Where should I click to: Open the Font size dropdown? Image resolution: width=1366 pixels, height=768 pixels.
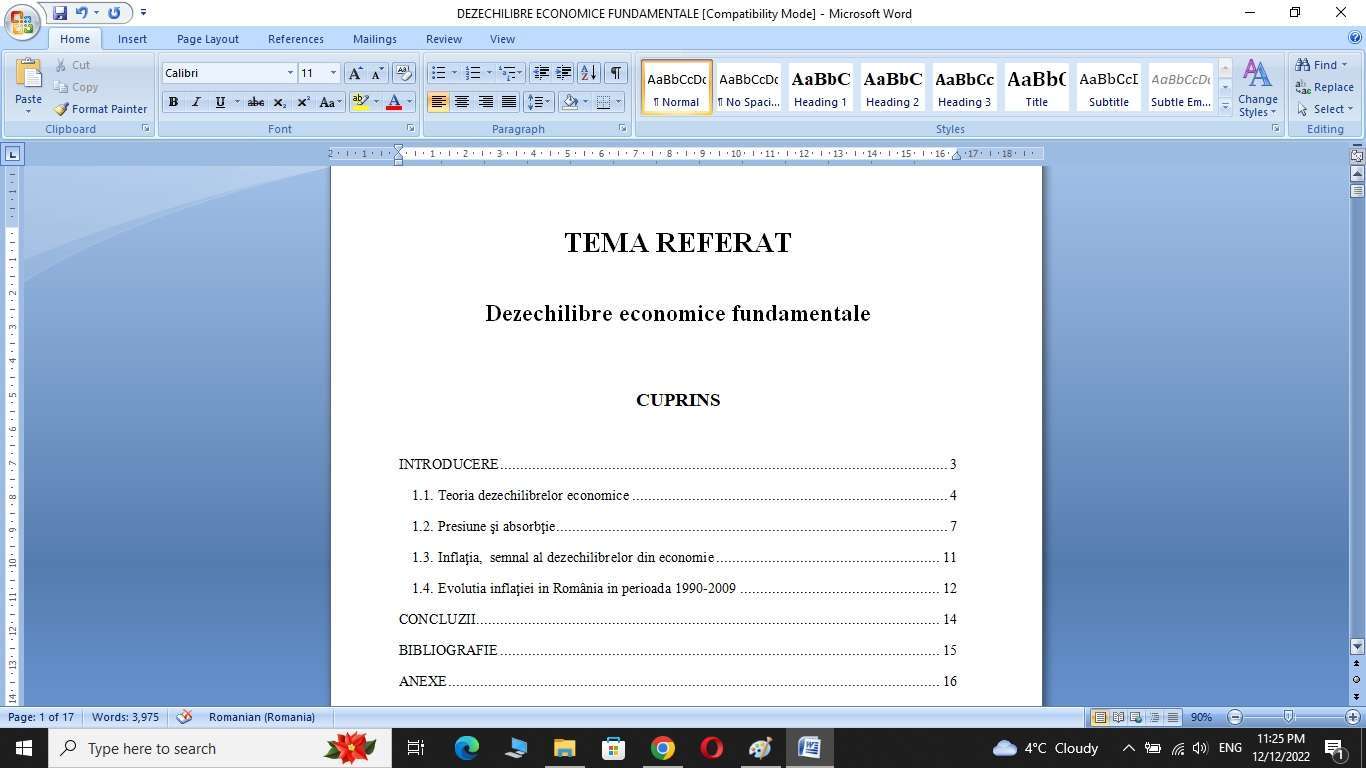[x=333, y=72]
